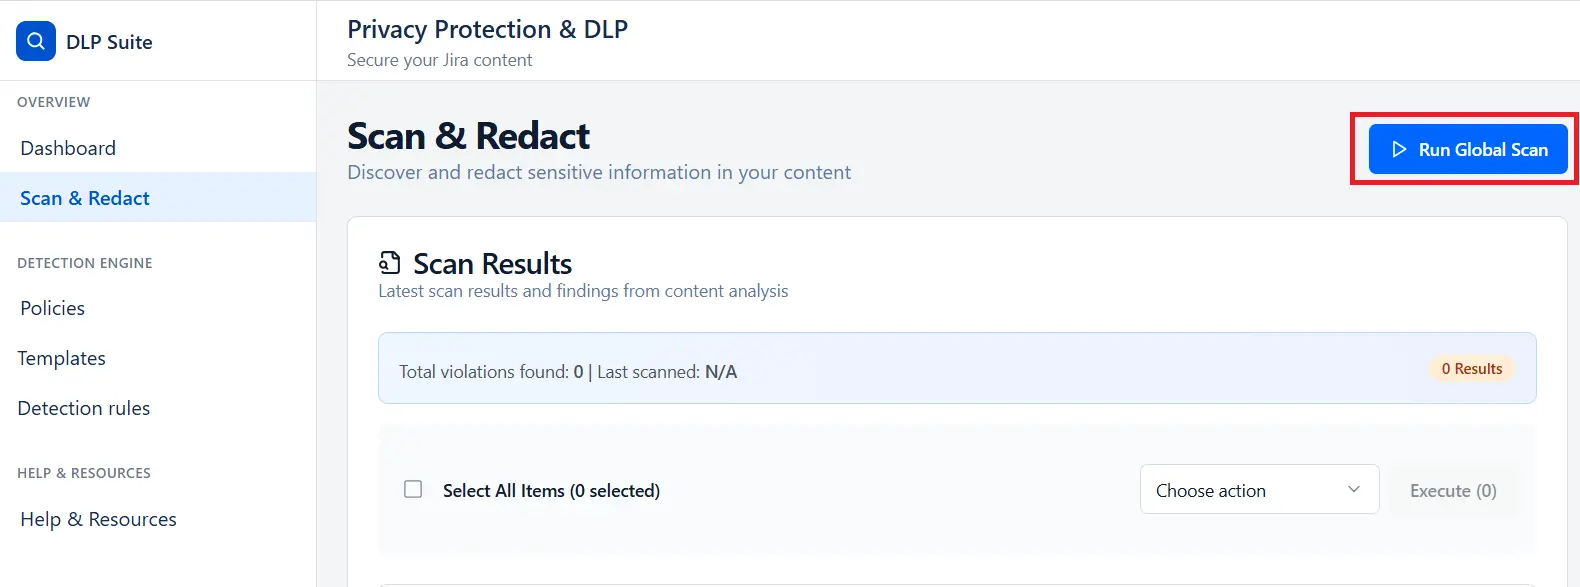1580x587 pixels.
Task: Check the Select All Items checkbox
Action: pos(413,489)
